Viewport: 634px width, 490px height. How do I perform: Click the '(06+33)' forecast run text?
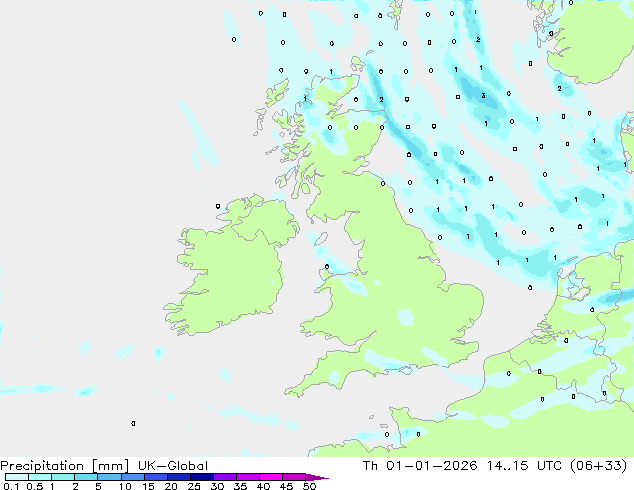tap(598, 466)
